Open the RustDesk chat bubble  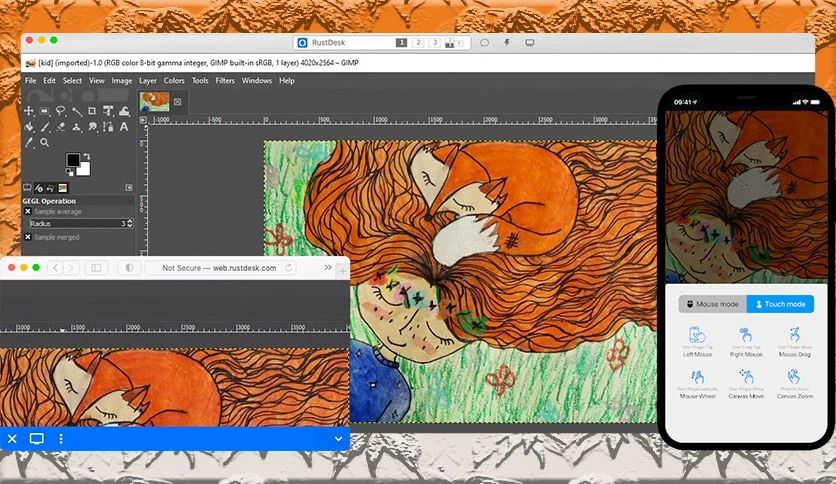tap(484, 43)
